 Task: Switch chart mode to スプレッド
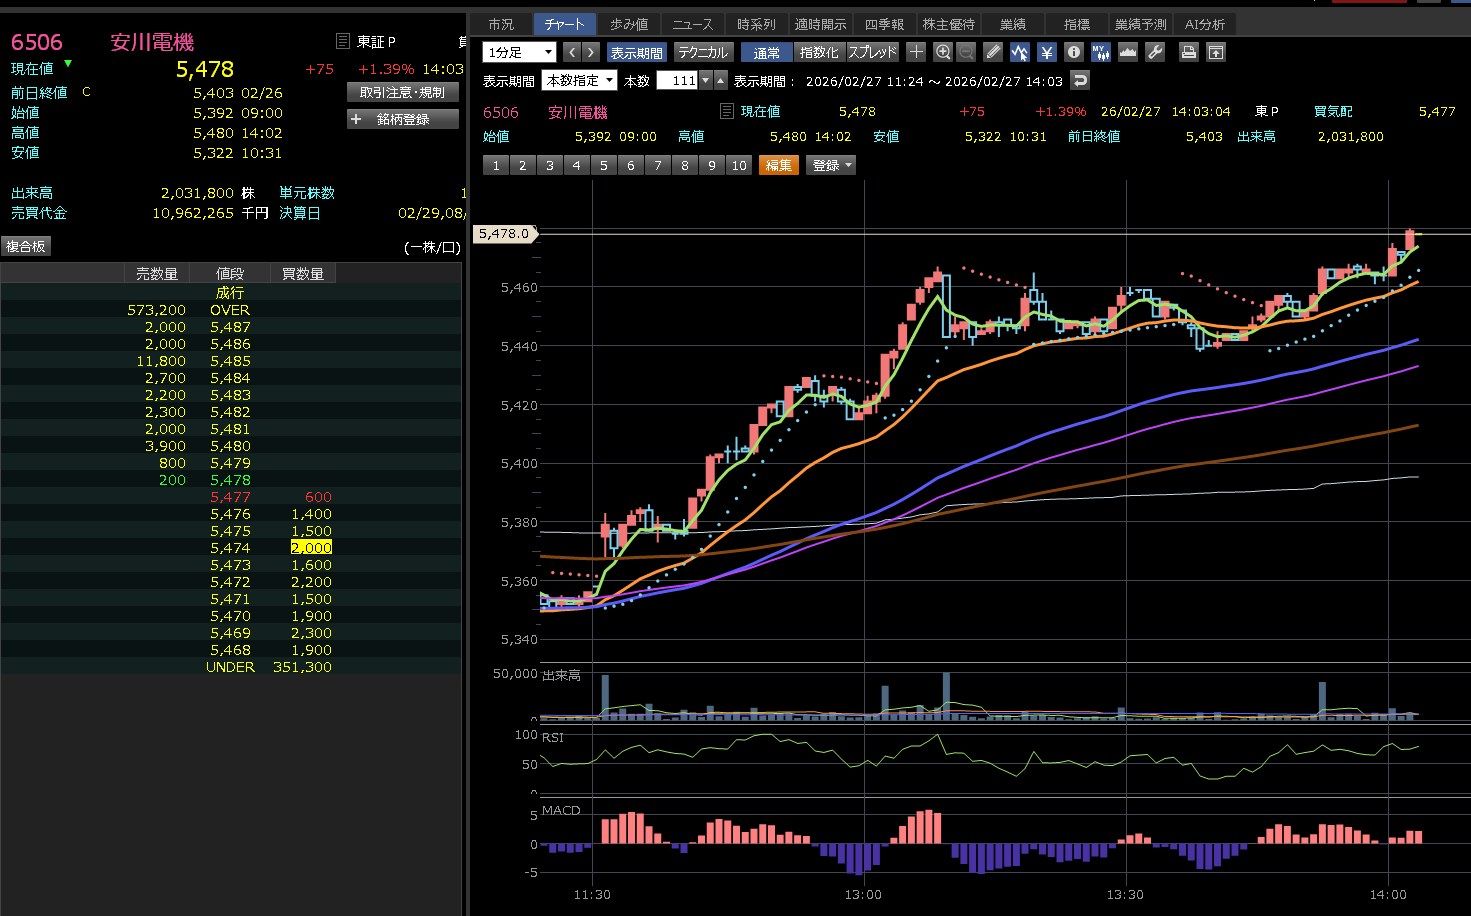[x=872, y=52]
